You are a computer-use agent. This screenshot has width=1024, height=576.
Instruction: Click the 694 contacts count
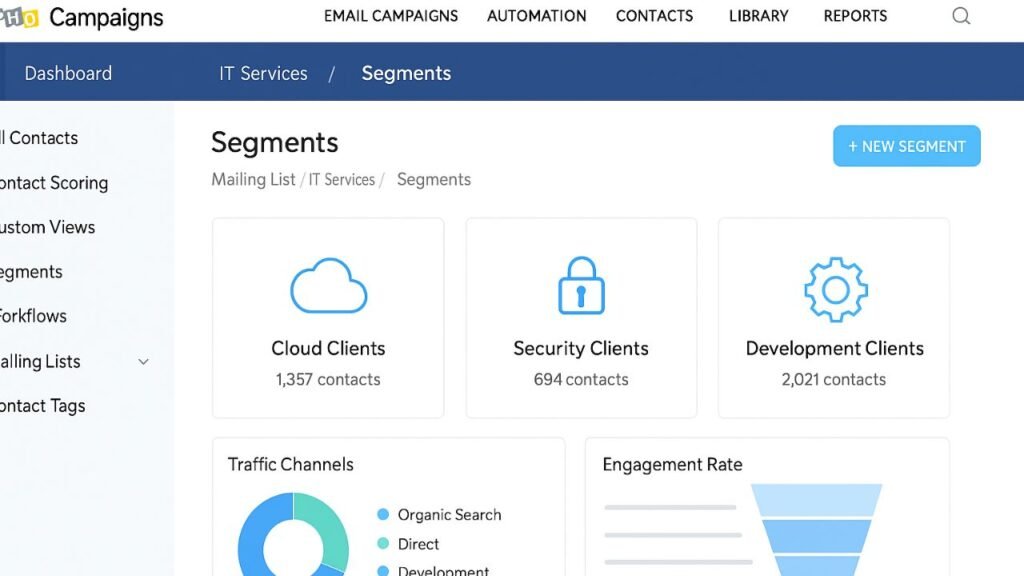(581, 379)
